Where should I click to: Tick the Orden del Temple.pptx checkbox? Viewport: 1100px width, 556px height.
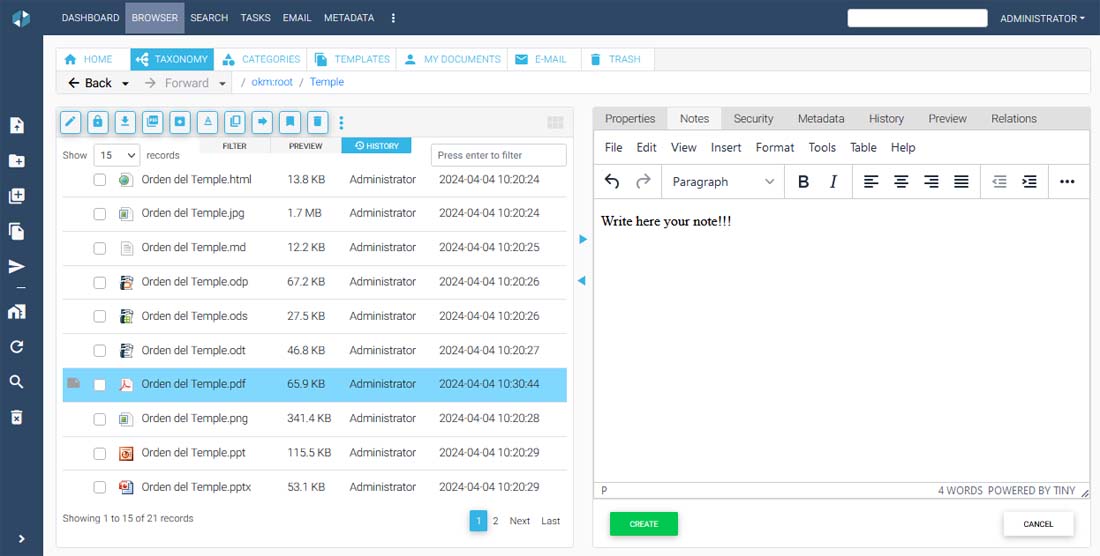click(100, 488)
